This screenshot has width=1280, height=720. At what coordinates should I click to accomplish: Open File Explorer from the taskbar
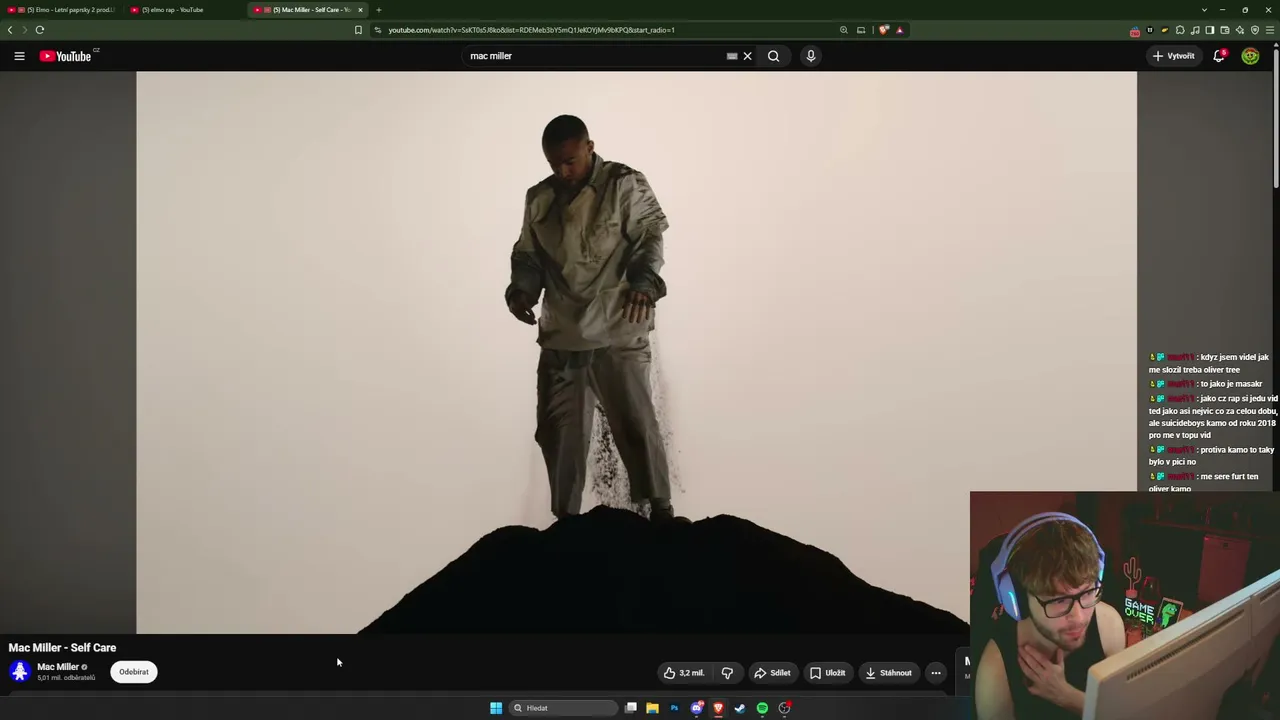(x=652, y=708)
